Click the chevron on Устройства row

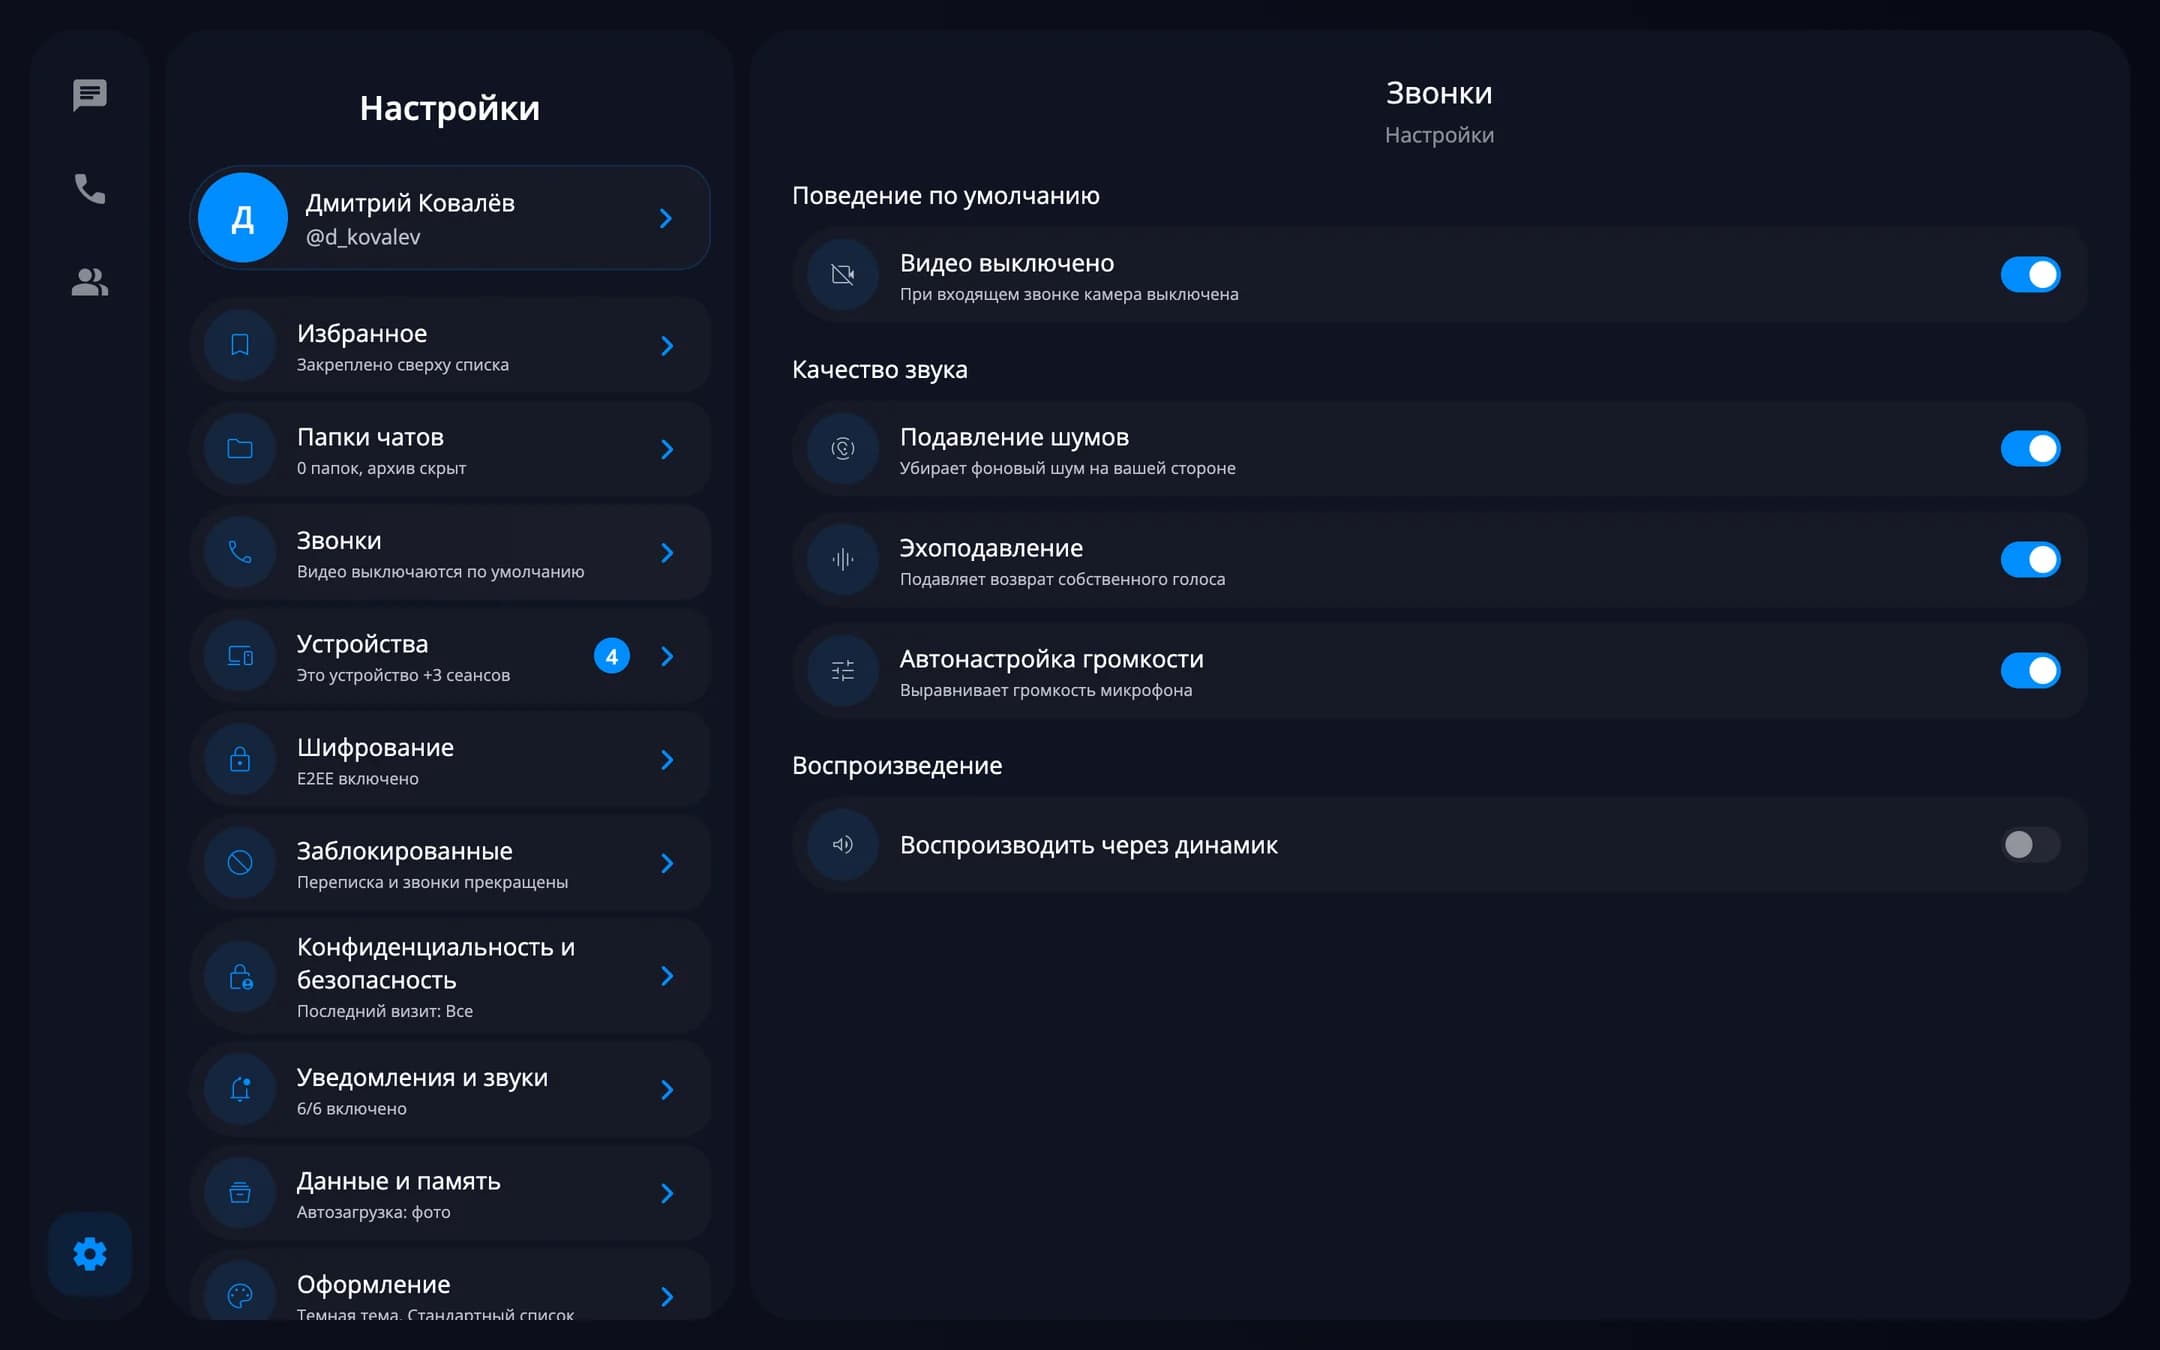[667, 656]
